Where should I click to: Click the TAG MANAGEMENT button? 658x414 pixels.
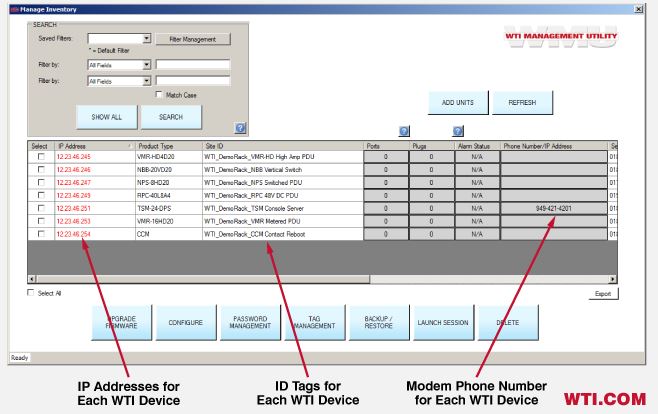[315, 322]
